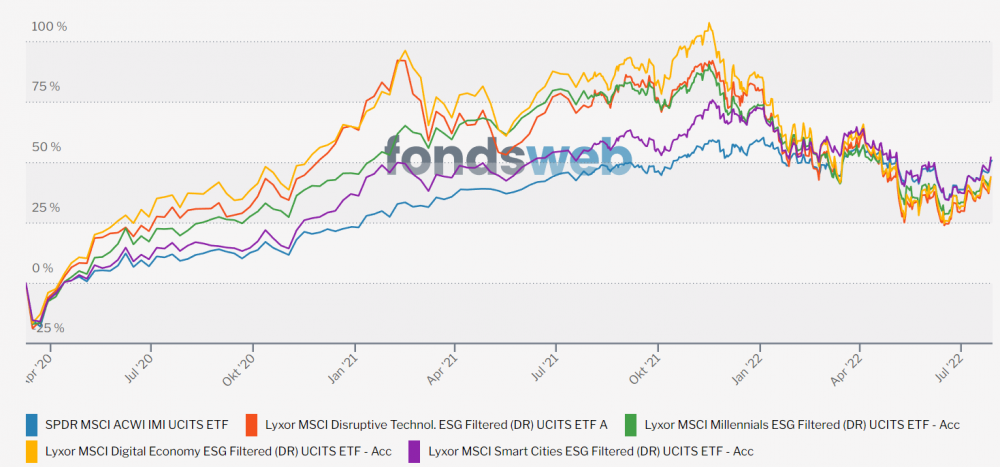Click the blue SPDR MSCI ACWI legend swatch

31,425
